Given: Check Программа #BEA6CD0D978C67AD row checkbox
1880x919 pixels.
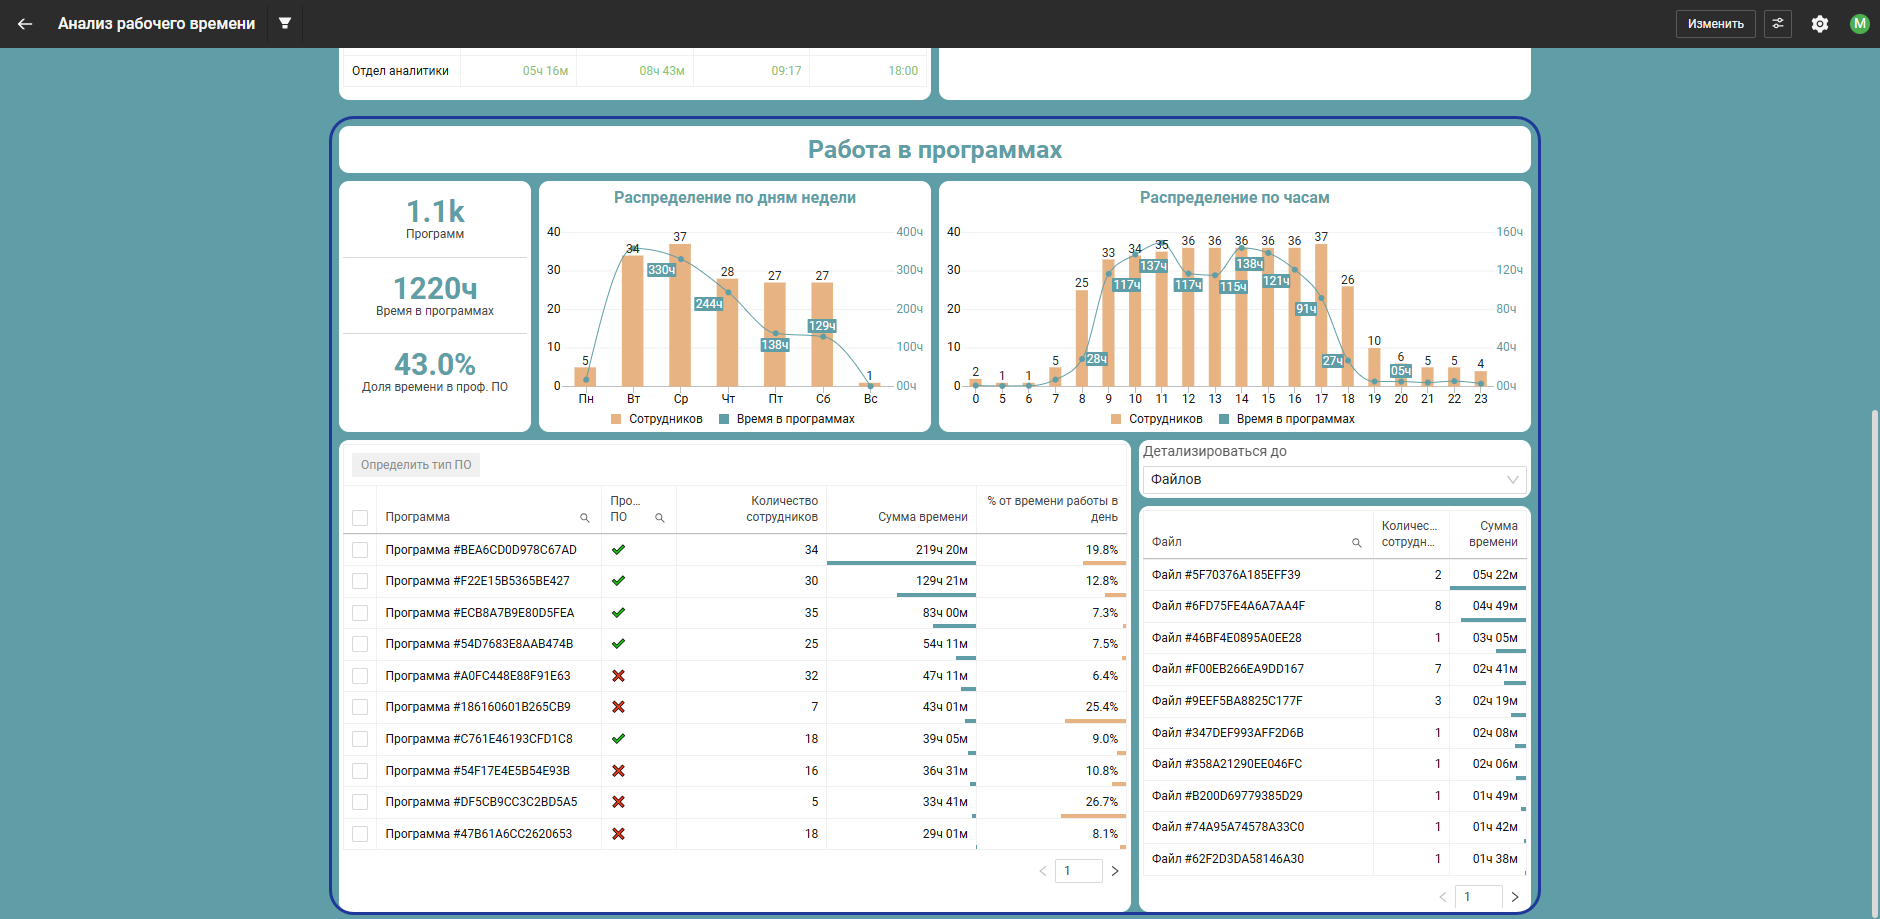Looking at the screenshot, I should [x=360, y=550].
